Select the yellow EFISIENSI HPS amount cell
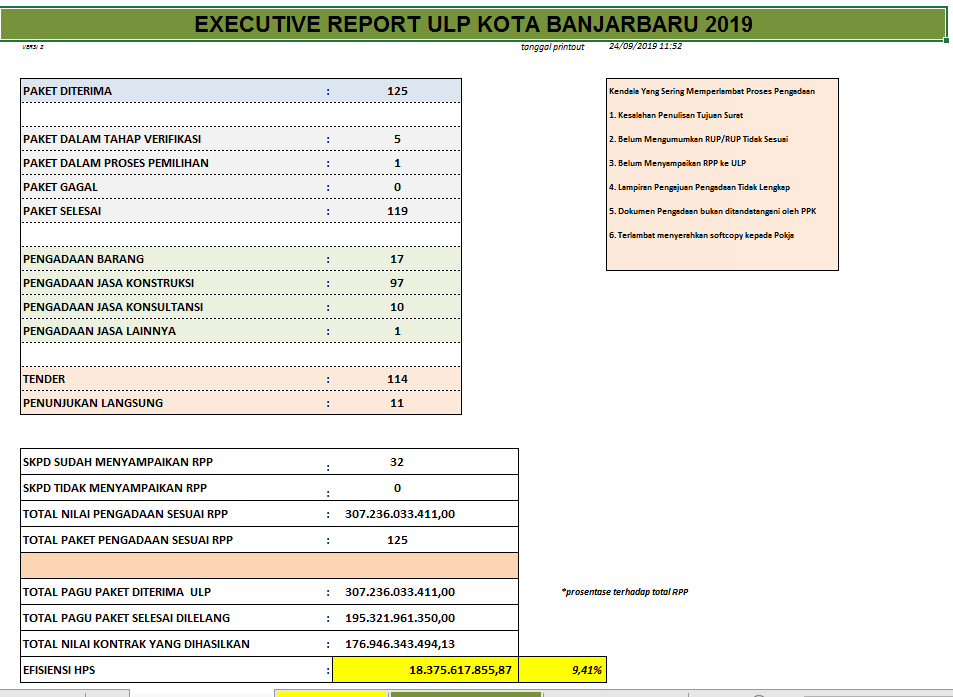Viewport: 953px width, 697px height. point(425,670)
